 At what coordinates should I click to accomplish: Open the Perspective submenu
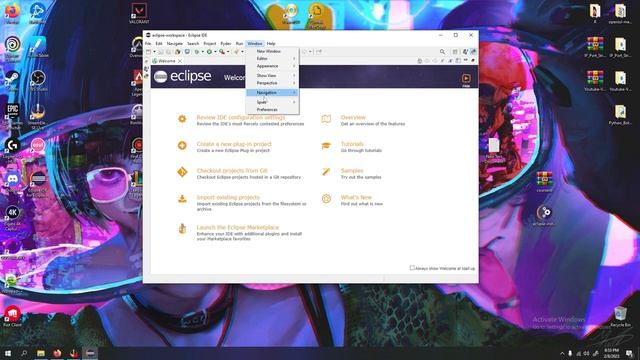(x=272, y=83)
